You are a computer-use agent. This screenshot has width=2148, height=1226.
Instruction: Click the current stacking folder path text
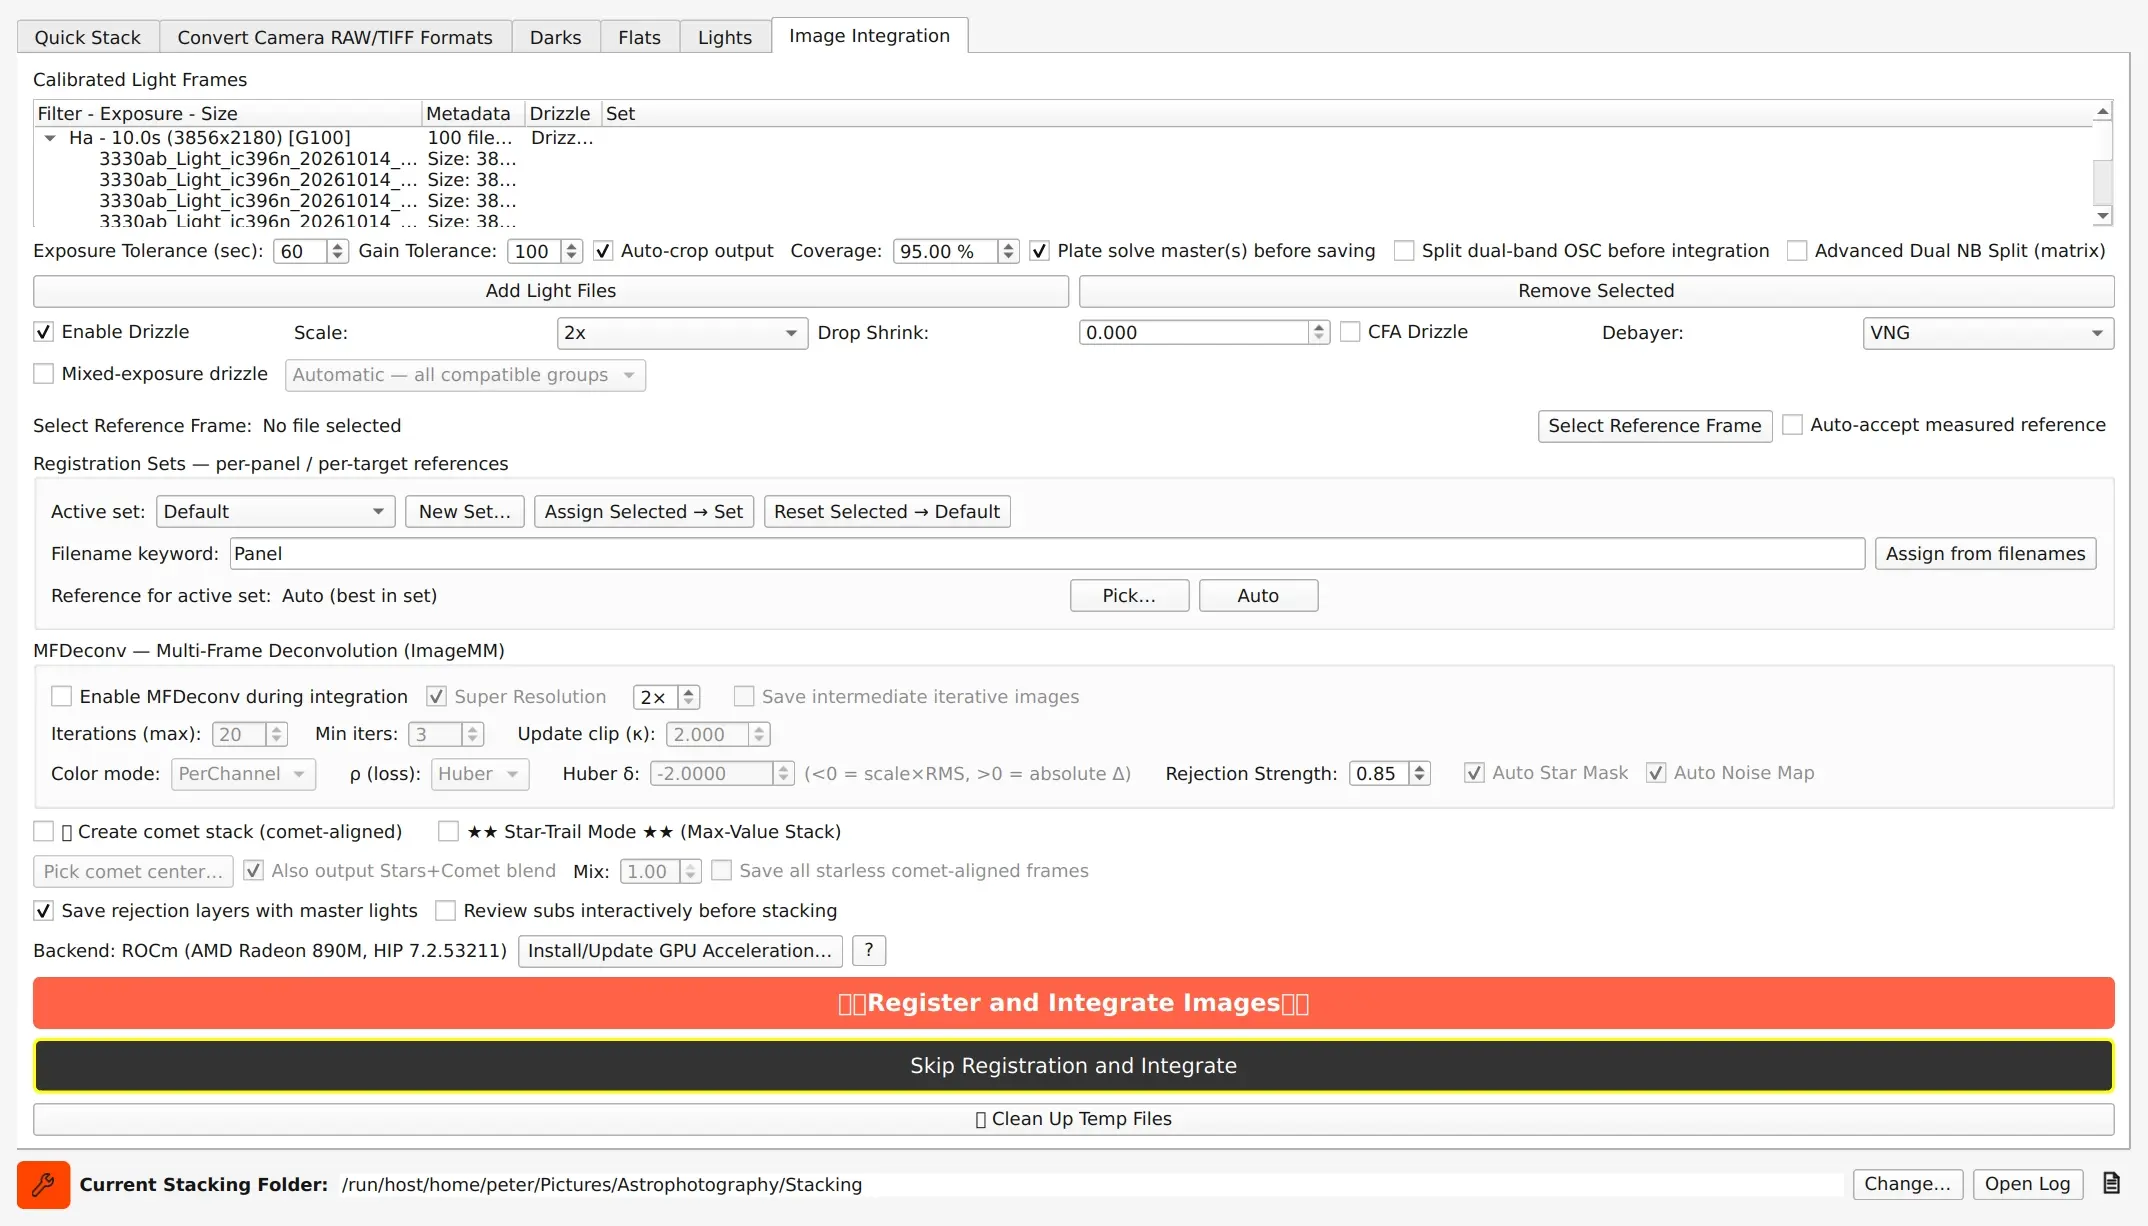point(602,1185)
